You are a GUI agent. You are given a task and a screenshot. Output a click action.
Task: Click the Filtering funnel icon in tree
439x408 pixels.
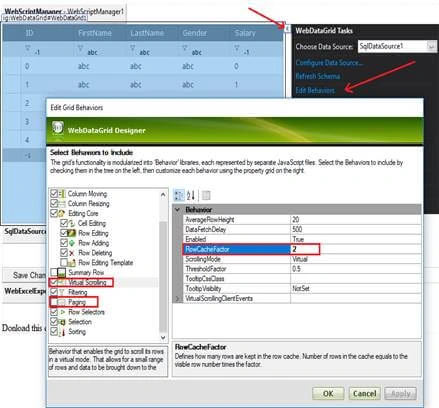tap(62, 292)
